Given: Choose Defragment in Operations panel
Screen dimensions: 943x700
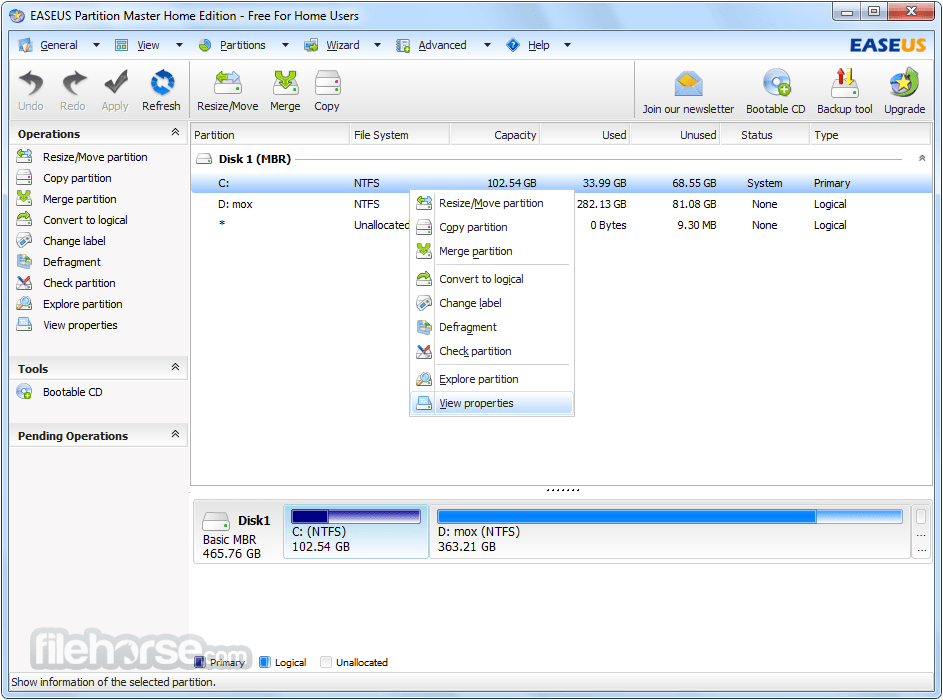Looking at the screenshot, I should (x=72, y=262).
